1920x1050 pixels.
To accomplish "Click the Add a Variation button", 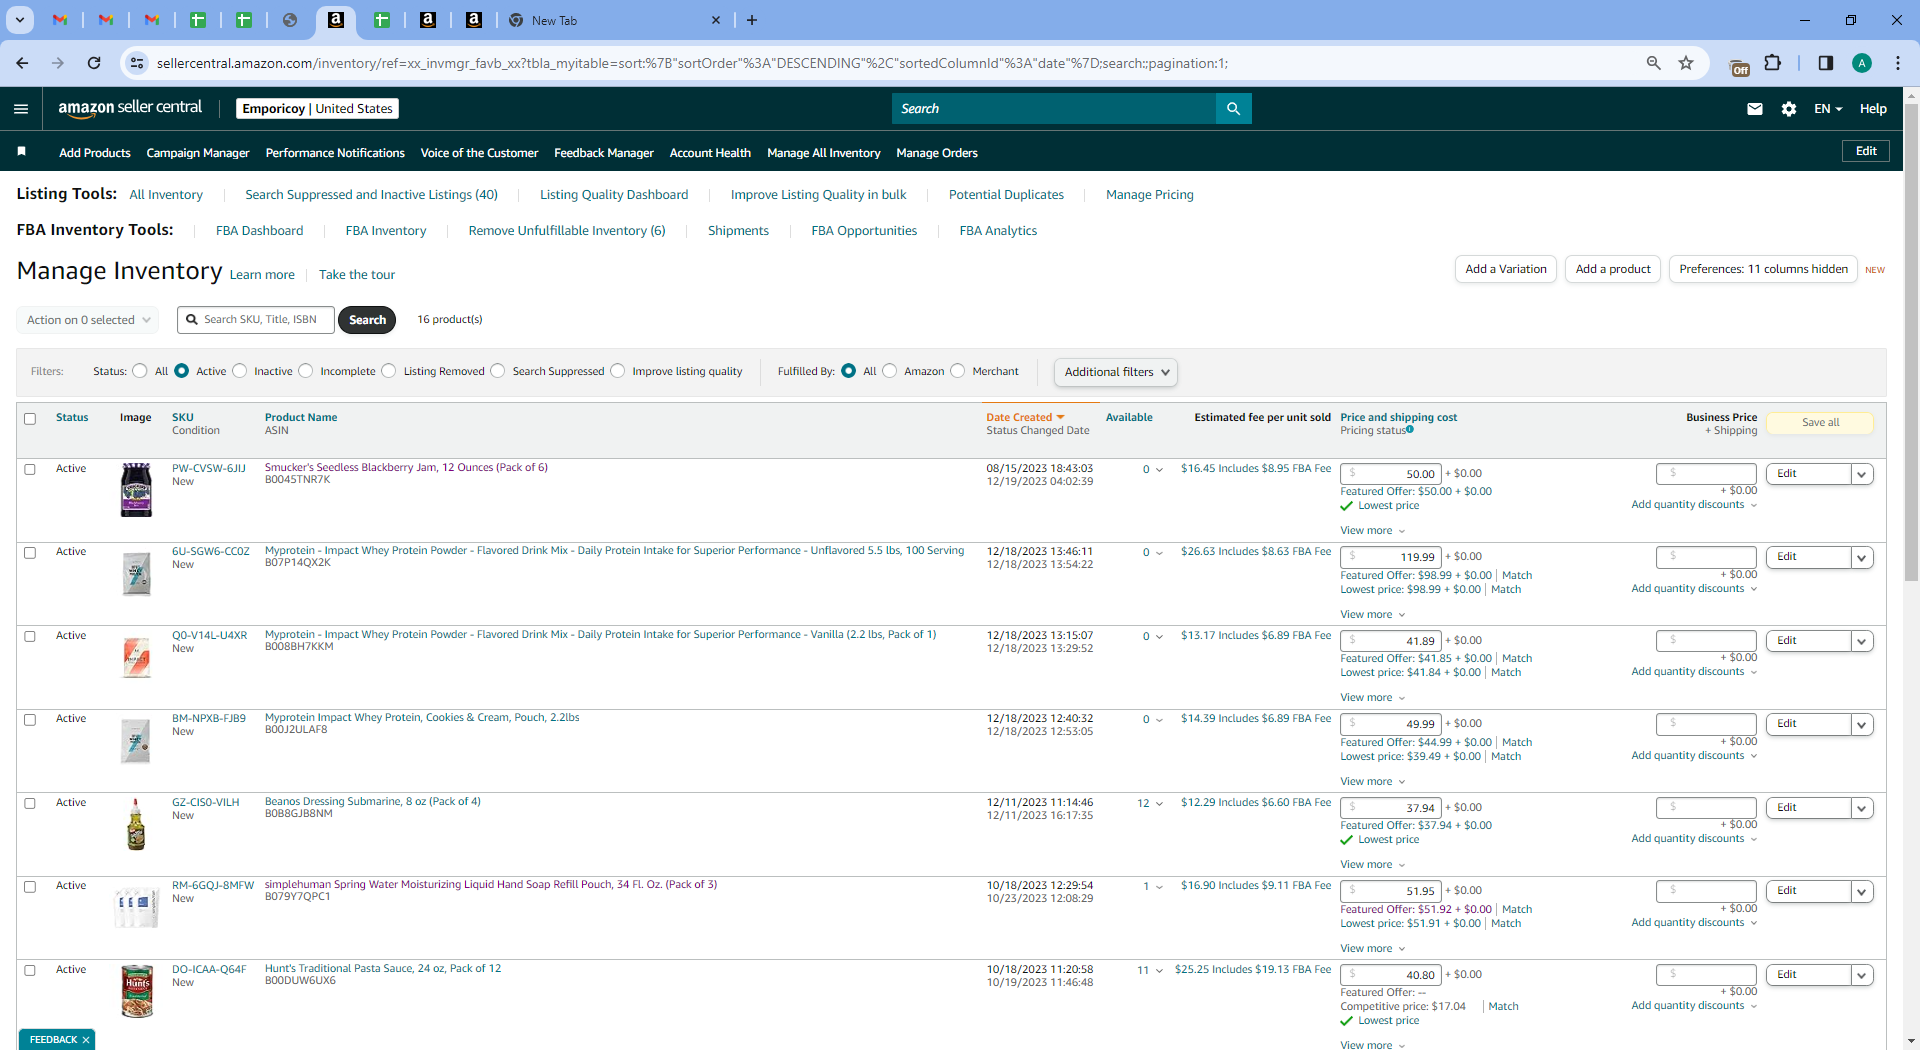I will (1506, 269).
